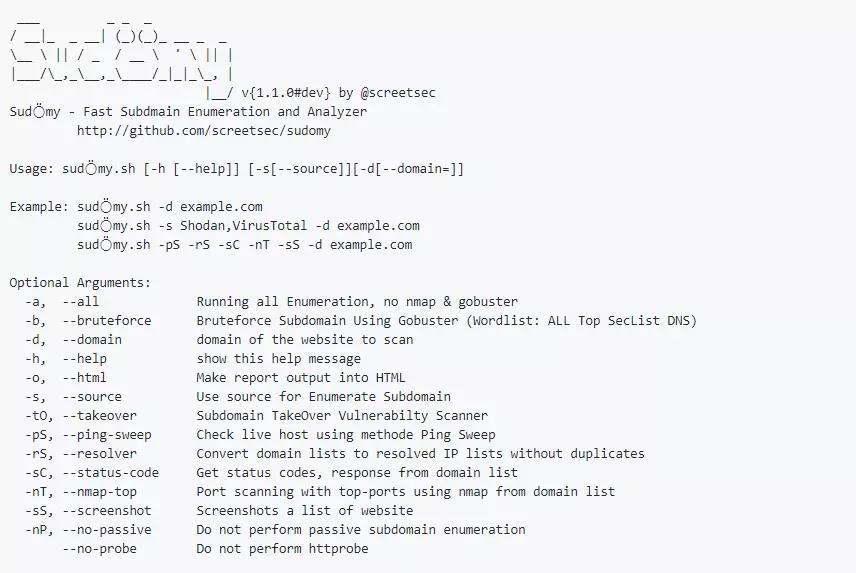The width and height of the screenshot is (856, 573).
Task: Click the --screenshot option text
Action: coord(107,511)
